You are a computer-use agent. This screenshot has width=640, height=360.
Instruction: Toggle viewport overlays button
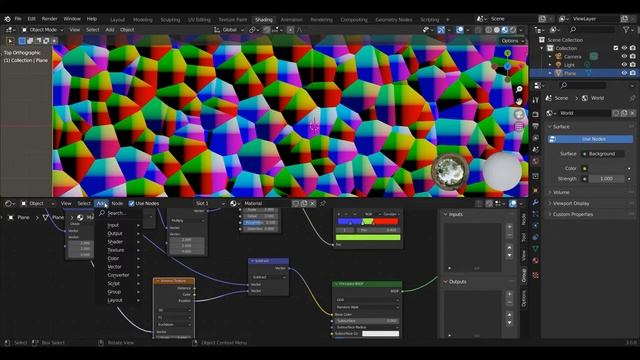[460, 30]
